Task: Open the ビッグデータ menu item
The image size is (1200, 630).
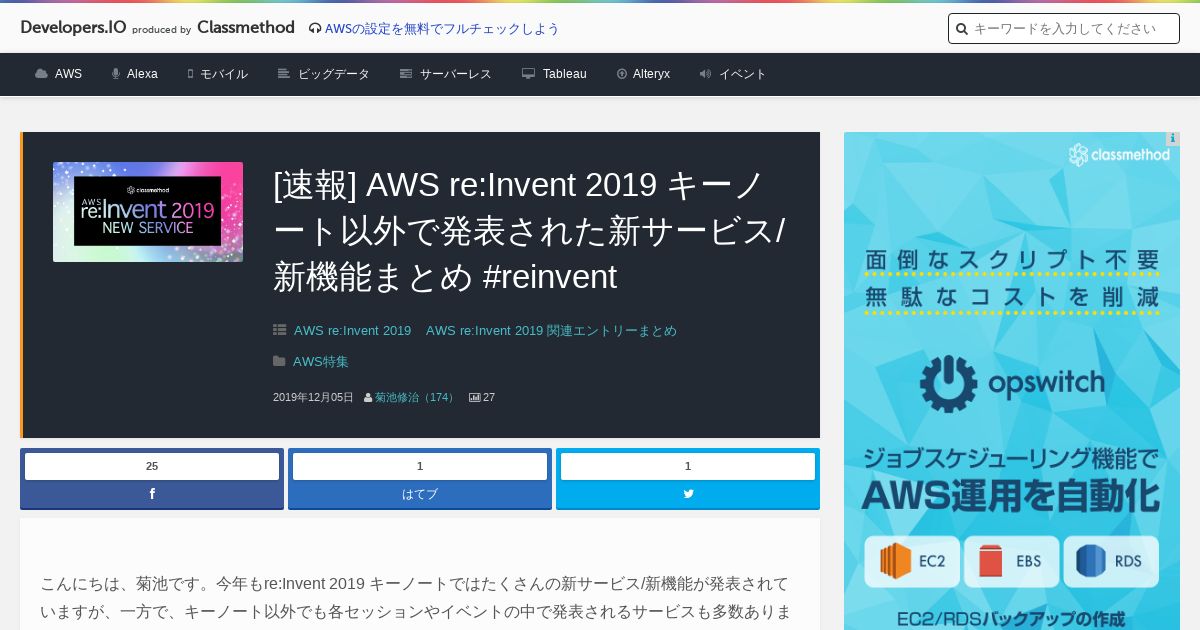Action: tap(334, 74)
